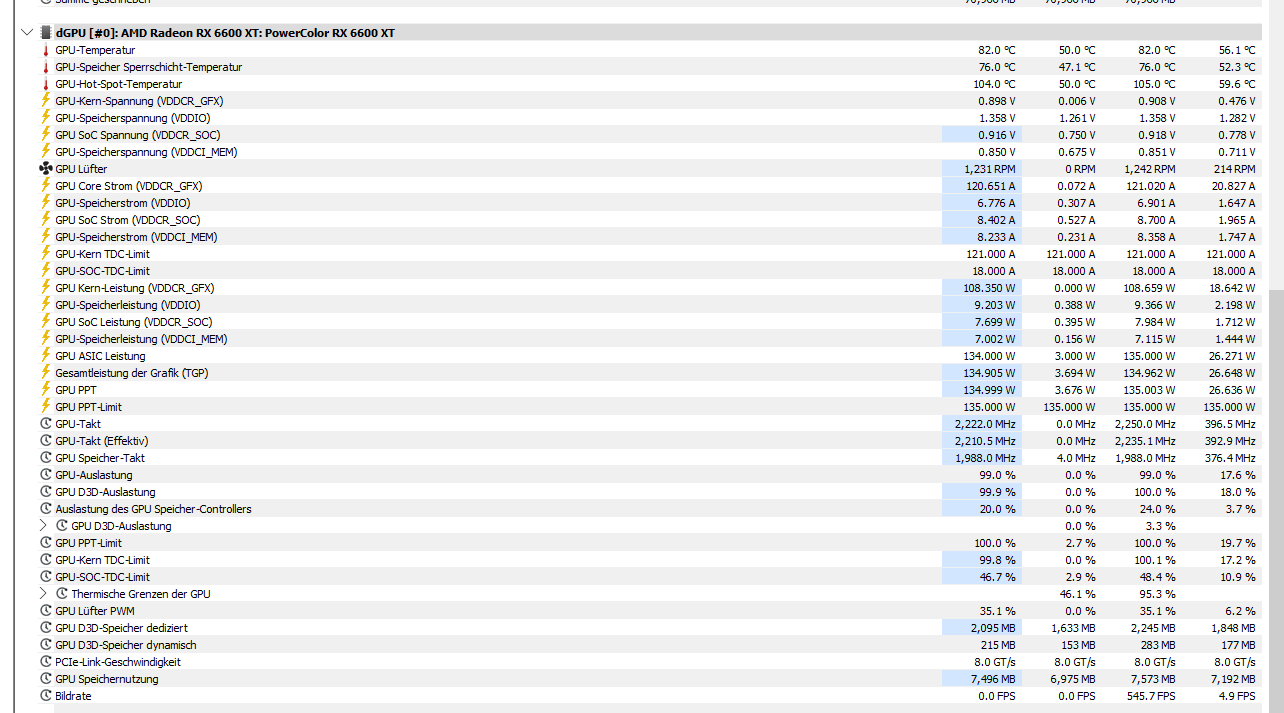Click the 104.0 °C hot spot value
The image size is (1284, 713).
pyautogui.click(x=996, y=84)
